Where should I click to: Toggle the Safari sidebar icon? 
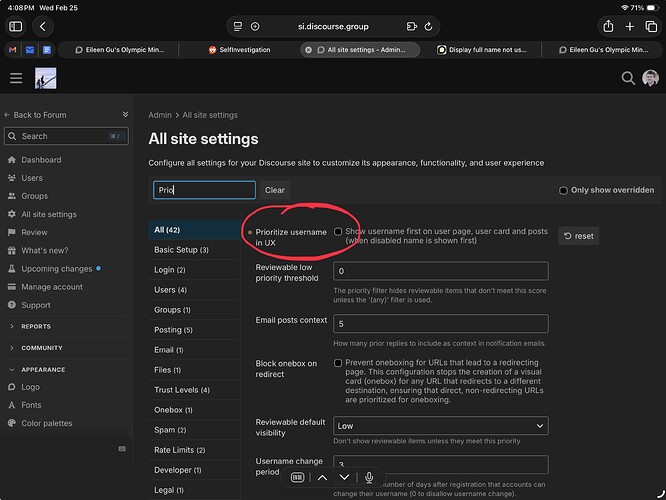(x=16, y=26)
